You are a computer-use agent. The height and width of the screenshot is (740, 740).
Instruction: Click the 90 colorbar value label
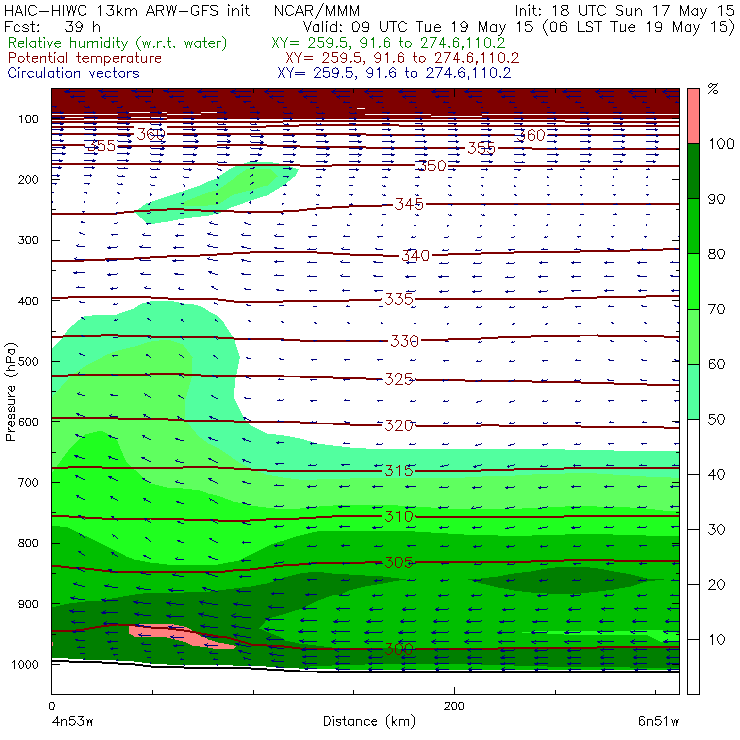(716, 199)
